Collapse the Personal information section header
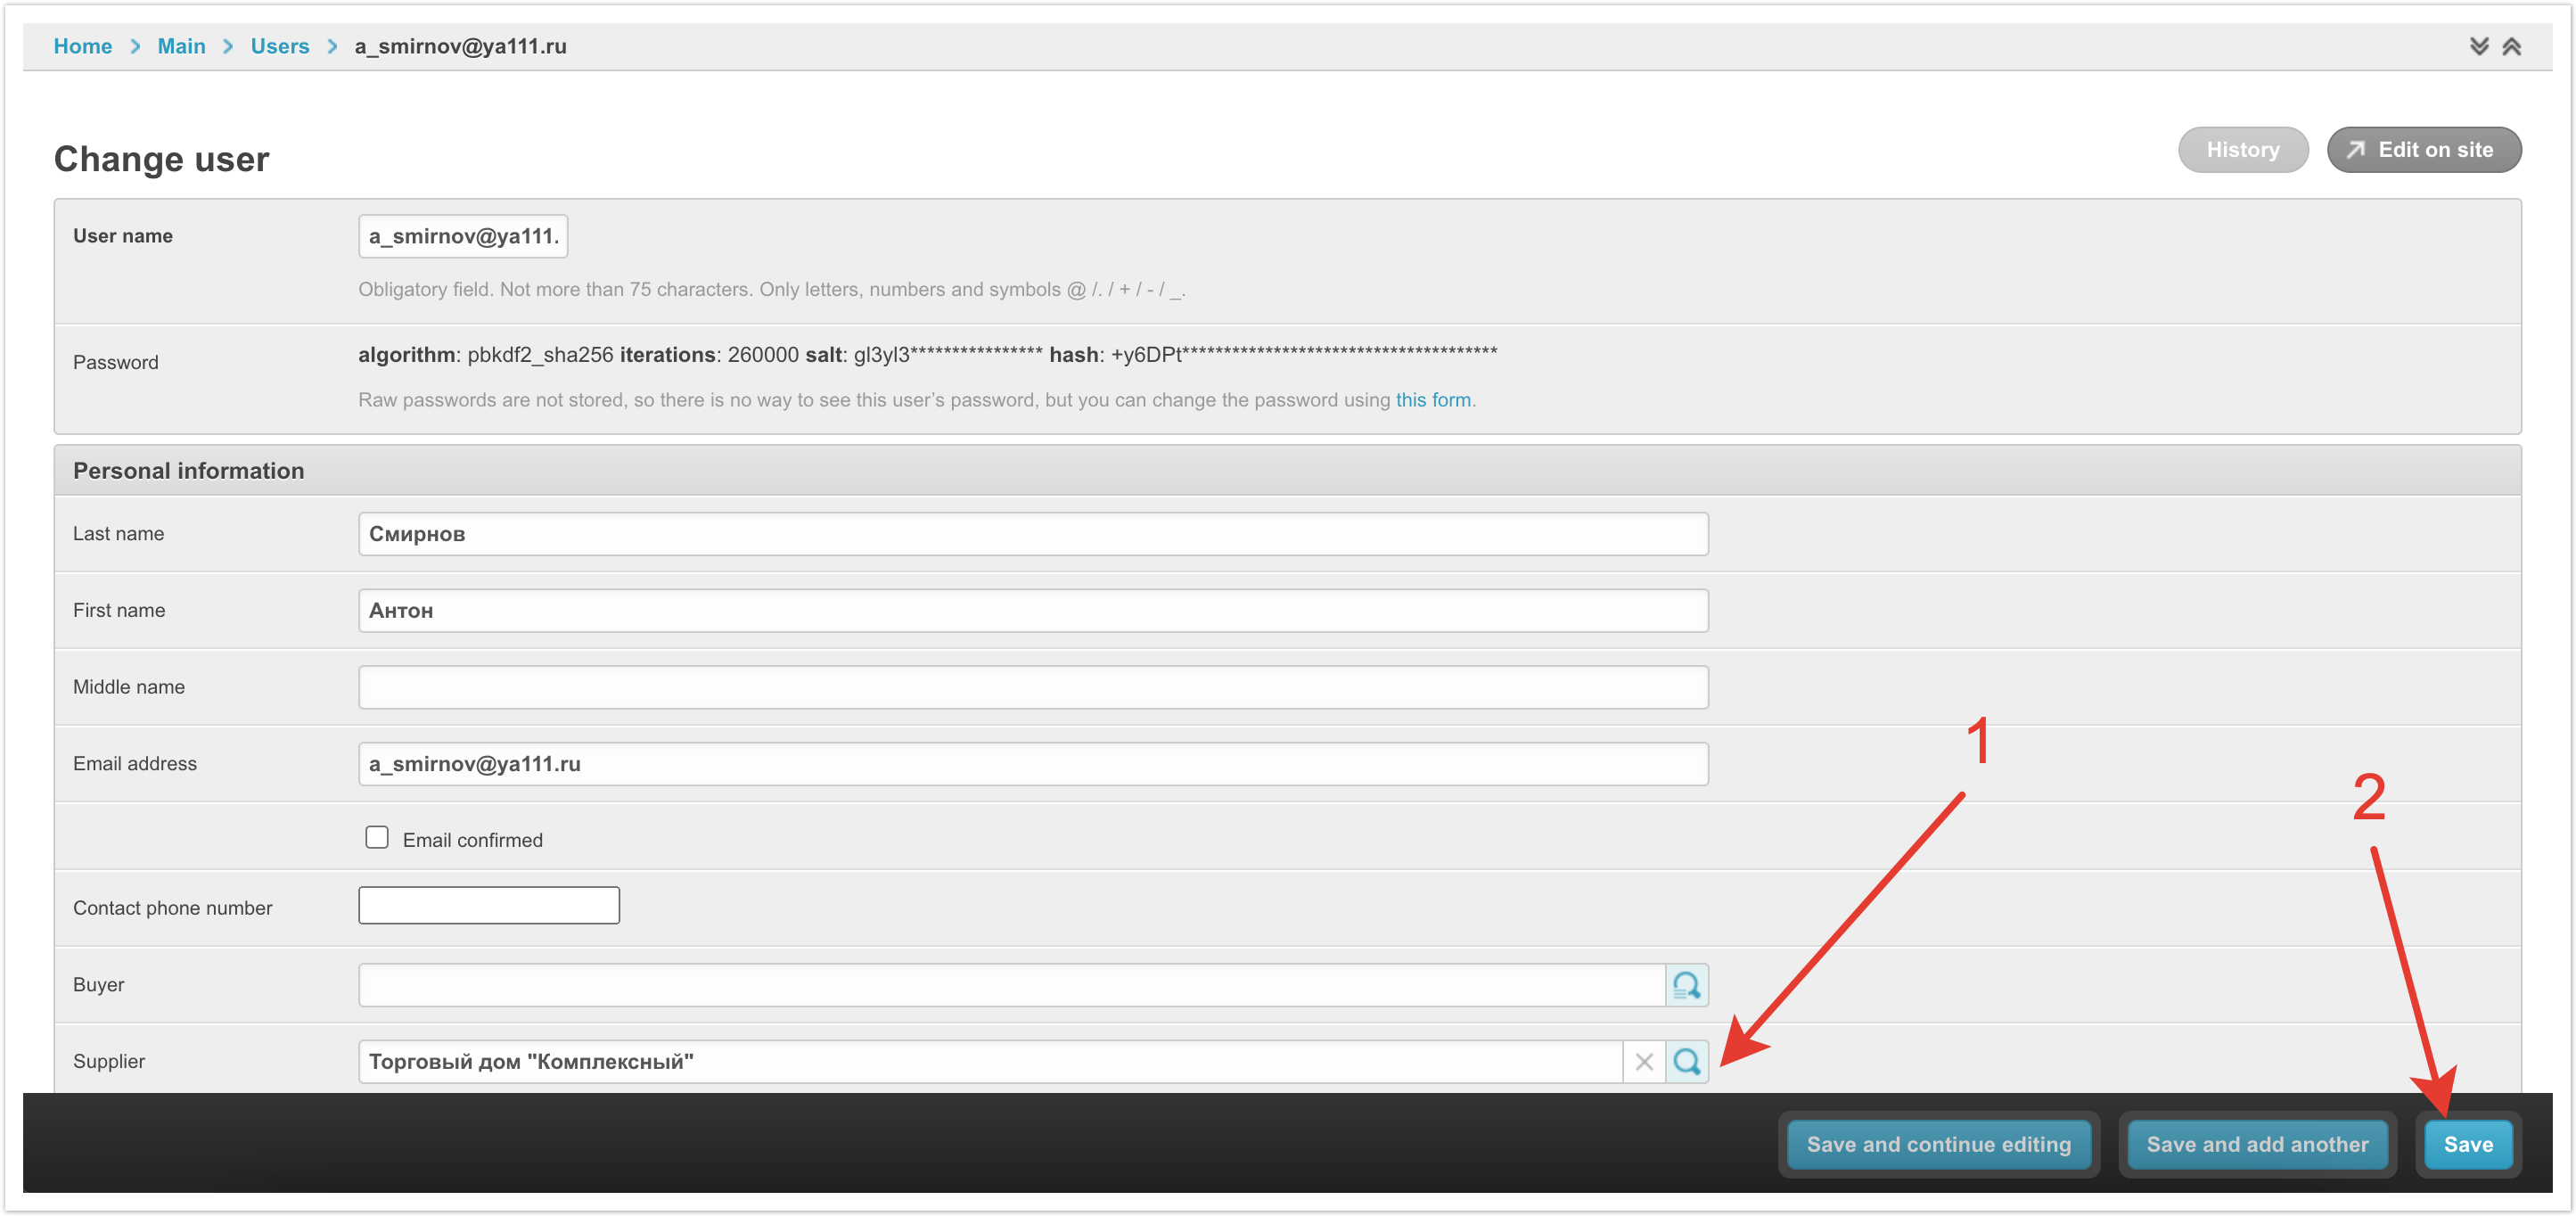This screenshot has height=1216, width=2576. pos(188,471)
